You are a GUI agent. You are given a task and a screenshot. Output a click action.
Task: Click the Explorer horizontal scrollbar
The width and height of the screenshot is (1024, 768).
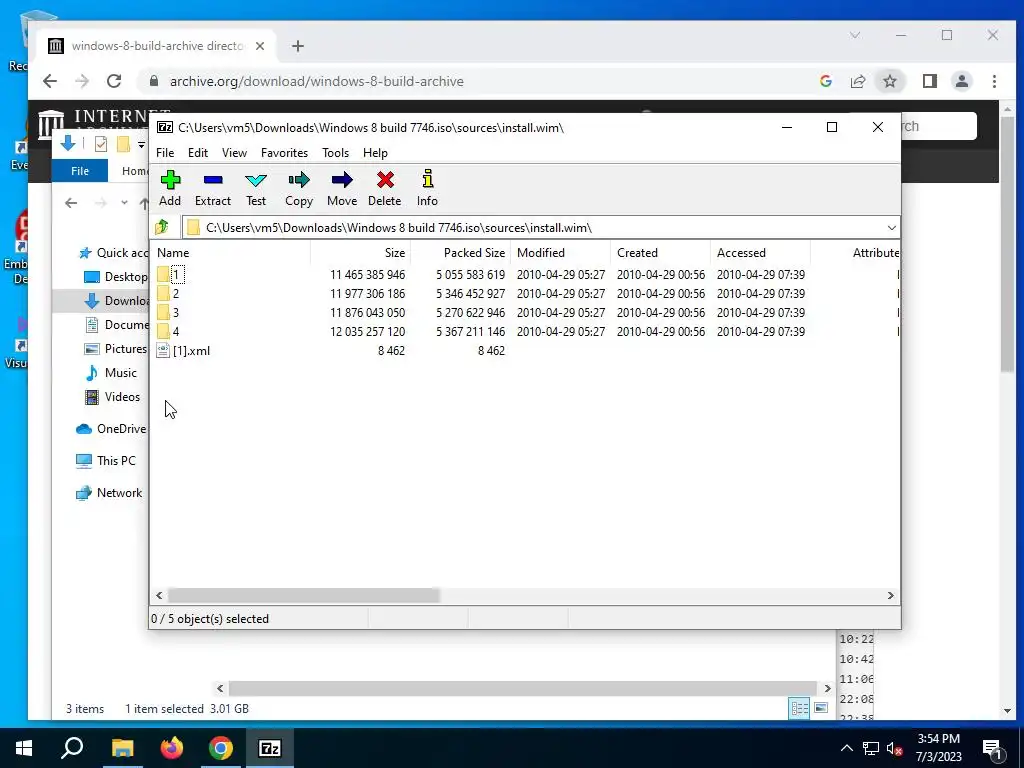point(522,688)
